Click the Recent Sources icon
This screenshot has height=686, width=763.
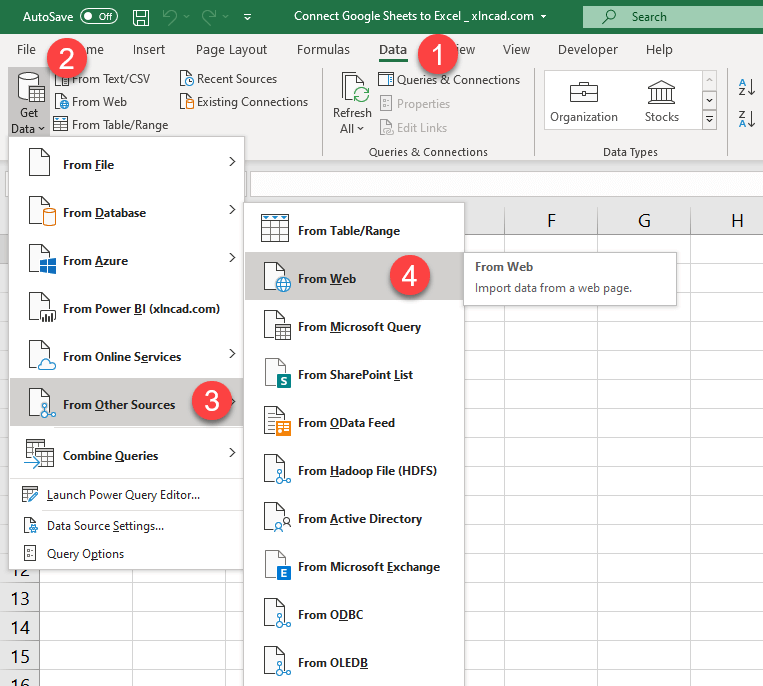pos(187,79)
